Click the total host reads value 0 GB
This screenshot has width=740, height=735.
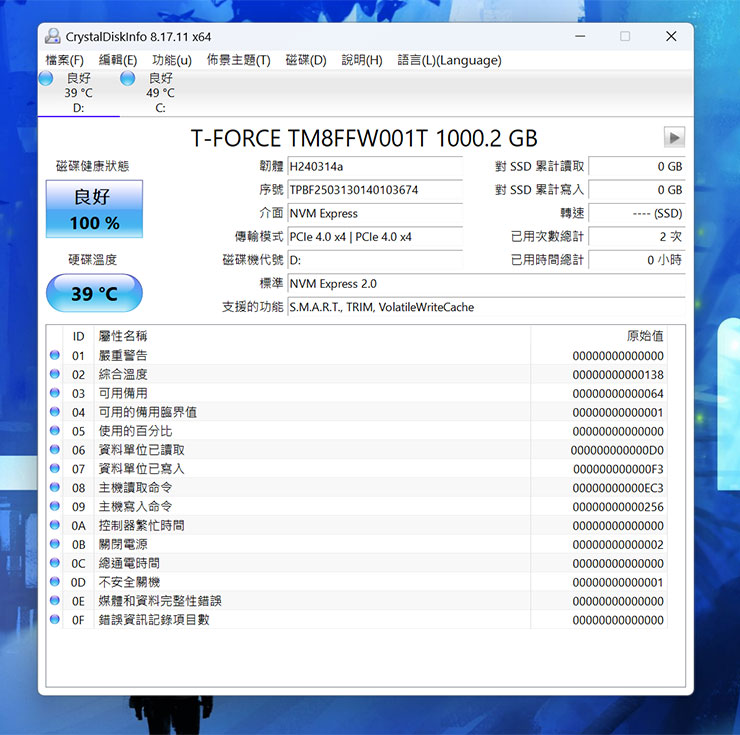(x=637, y=167)
